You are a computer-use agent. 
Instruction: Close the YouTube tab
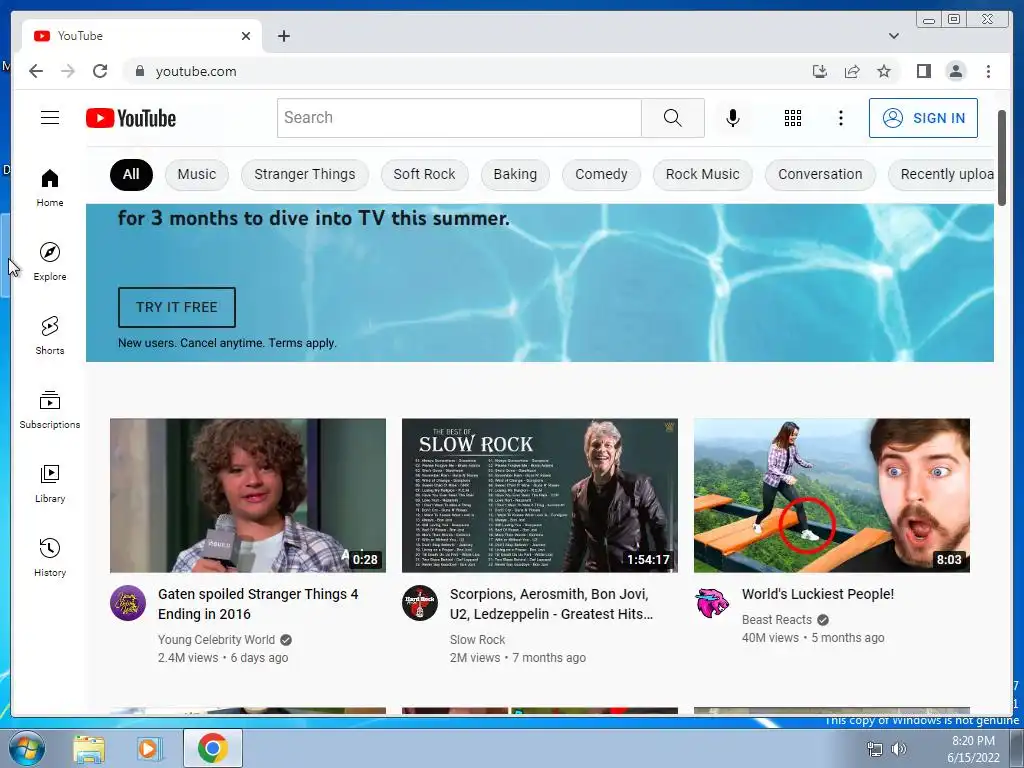coord(246,36)
